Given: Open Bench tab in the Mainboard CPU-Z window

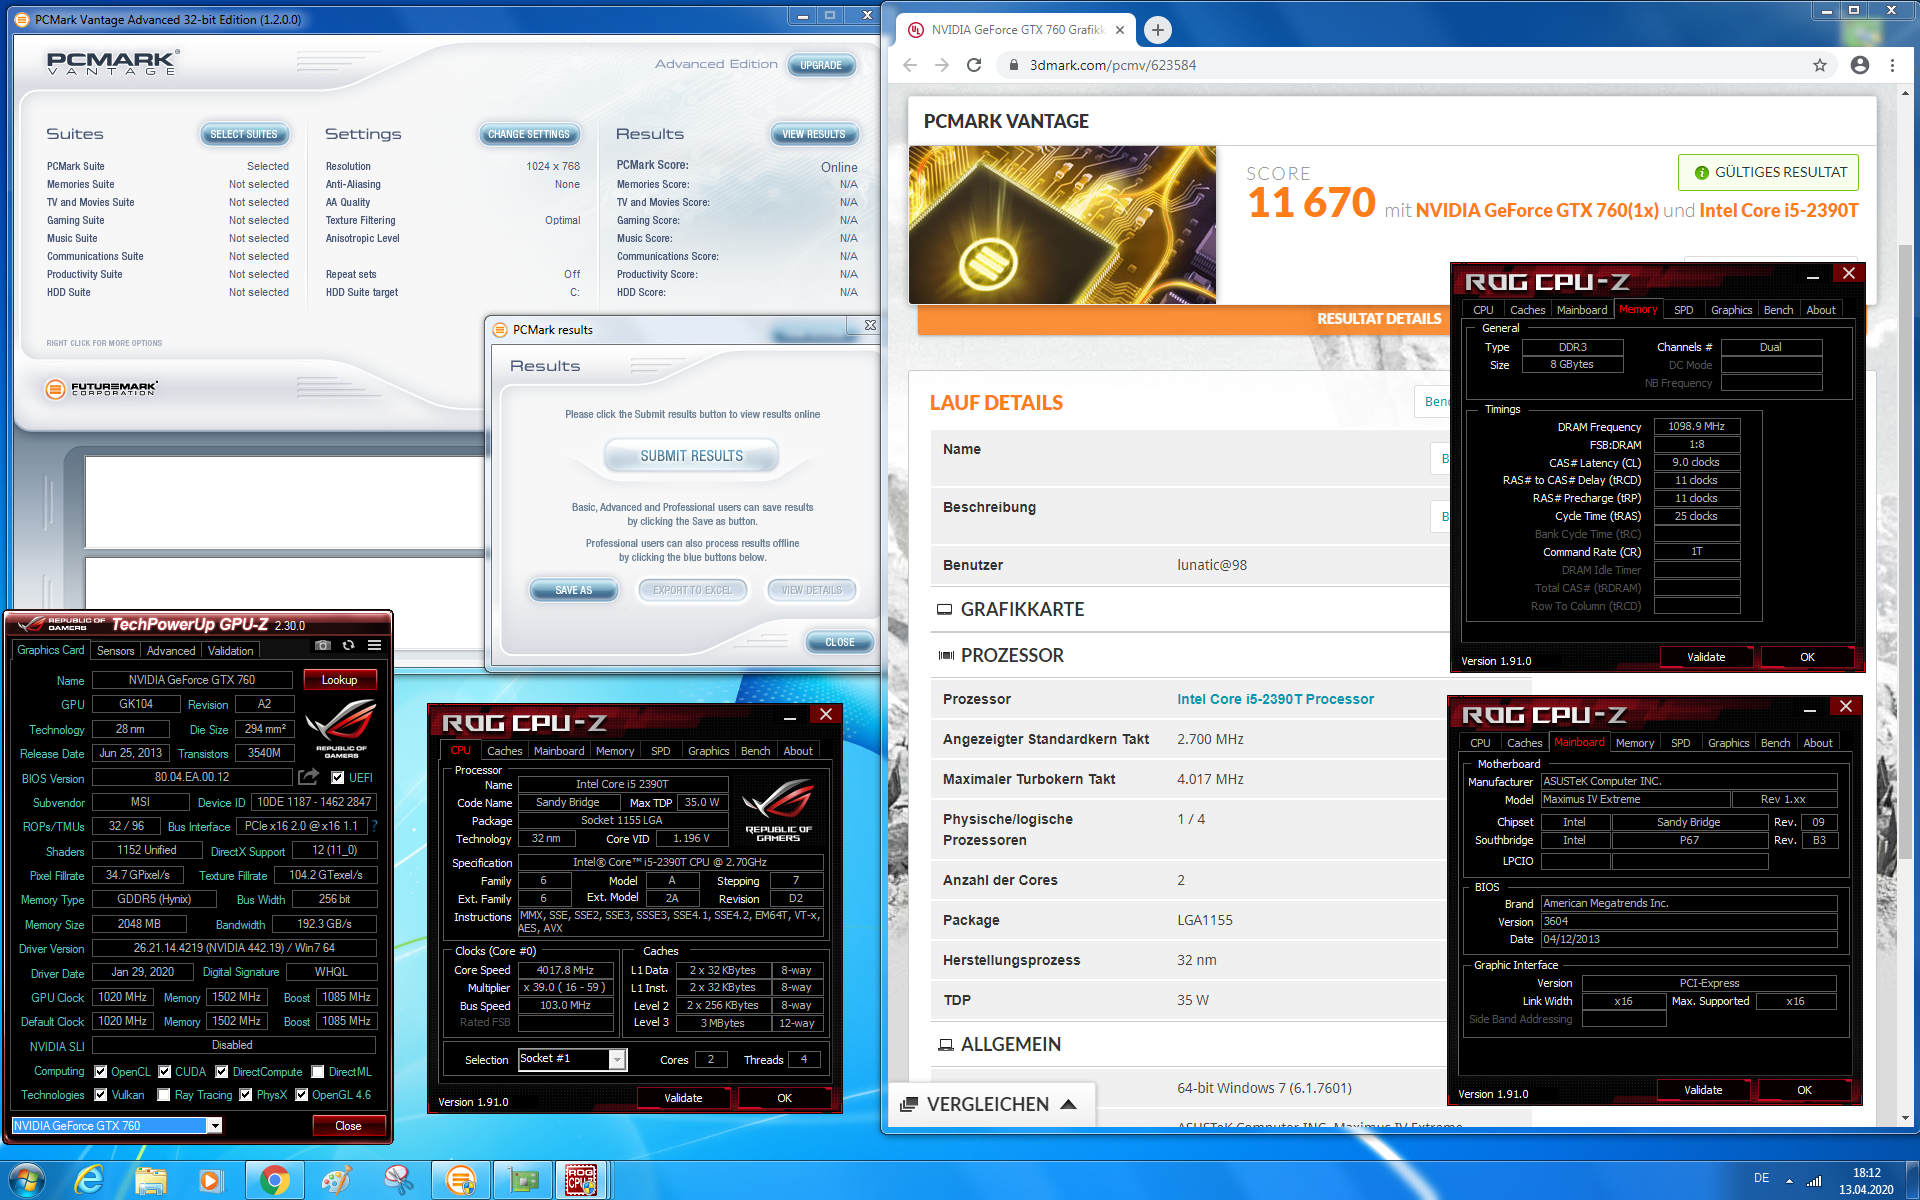Looking at the screenshot, I should pos(1775,743).
